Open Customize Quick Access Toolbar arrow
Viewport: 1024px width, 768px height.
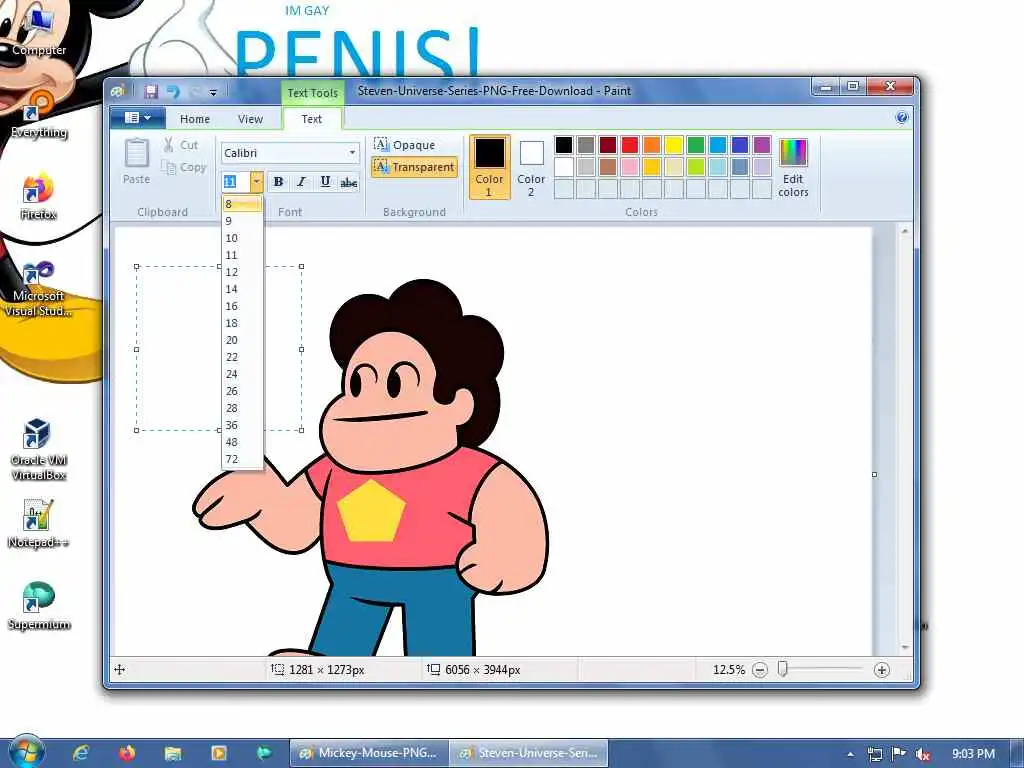coord(213,92)
